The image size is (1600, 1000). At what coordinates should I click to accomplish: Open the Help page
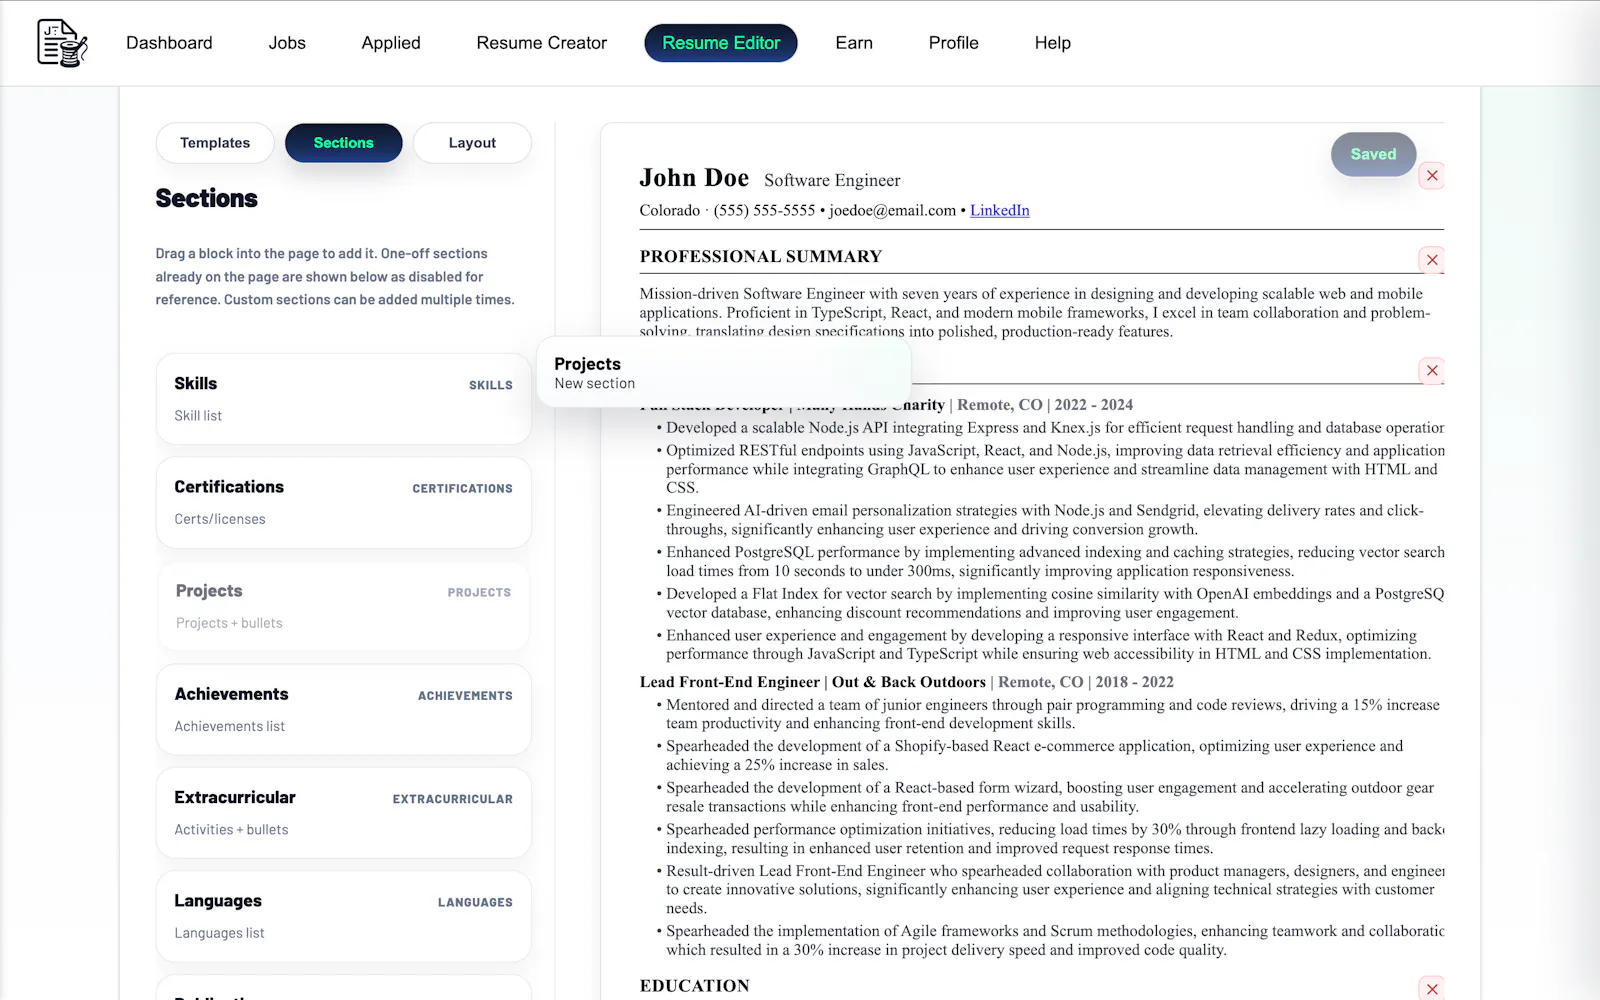click(x=1052, y=43)
